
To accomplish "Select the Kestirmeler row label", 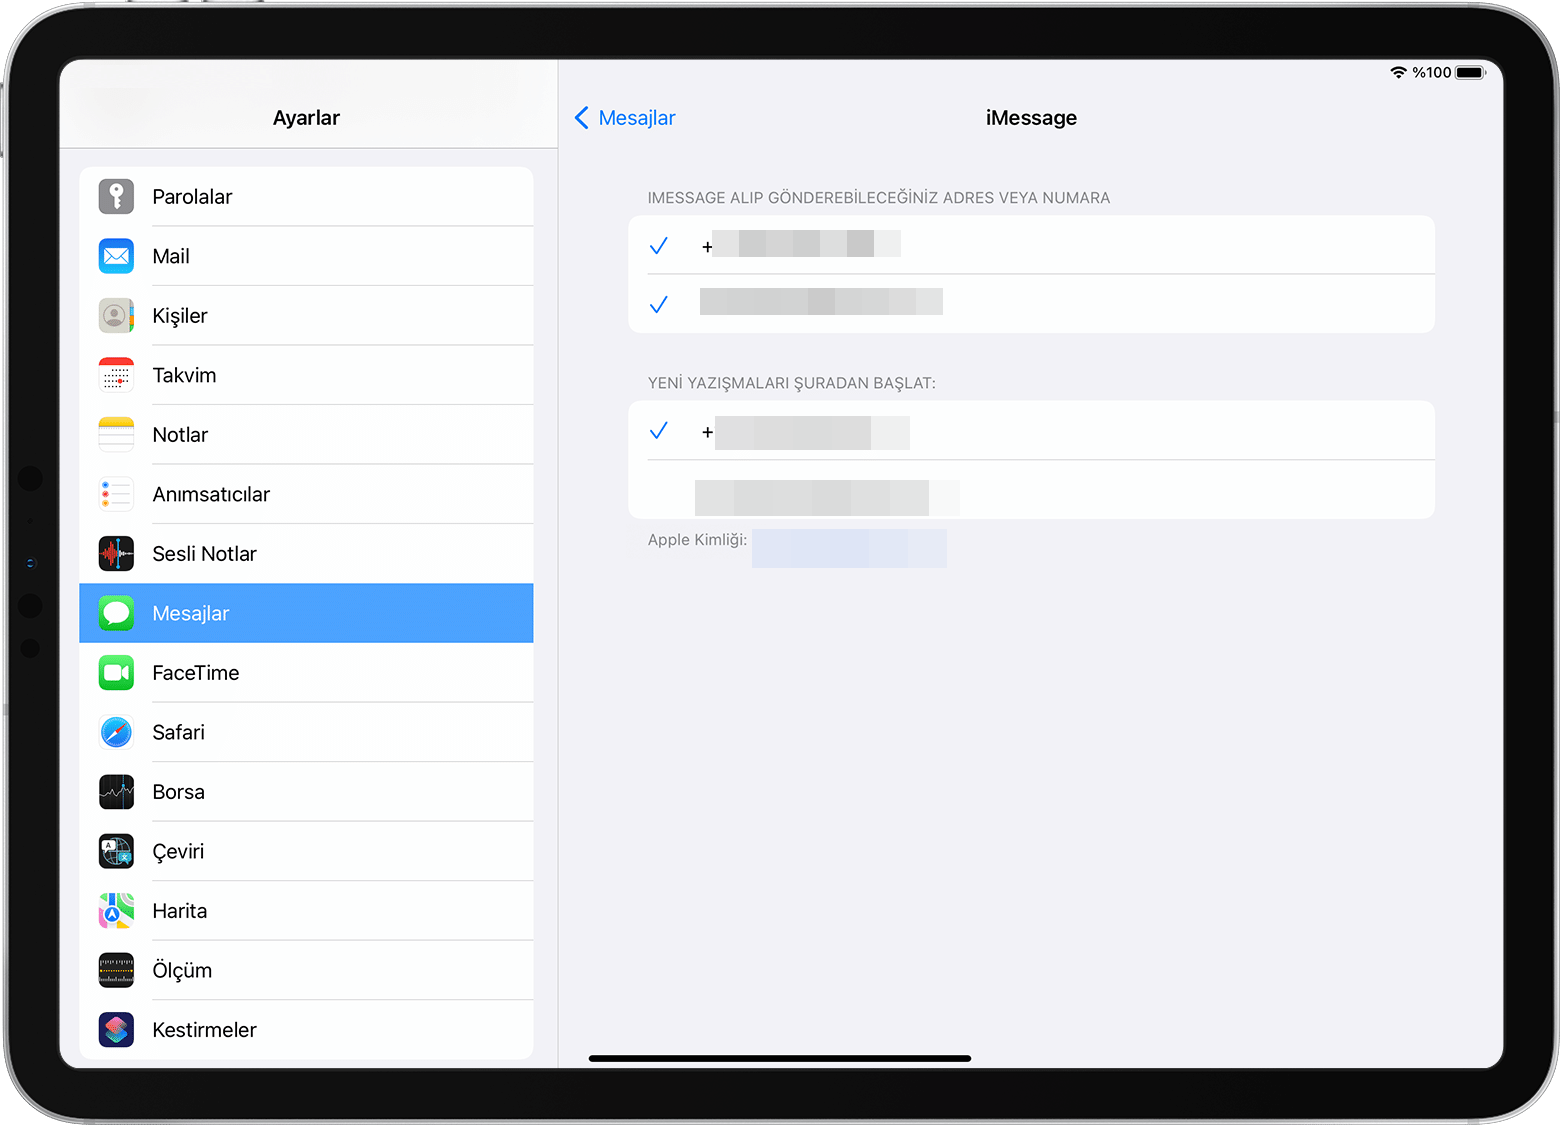I will tap(204, 1030).
